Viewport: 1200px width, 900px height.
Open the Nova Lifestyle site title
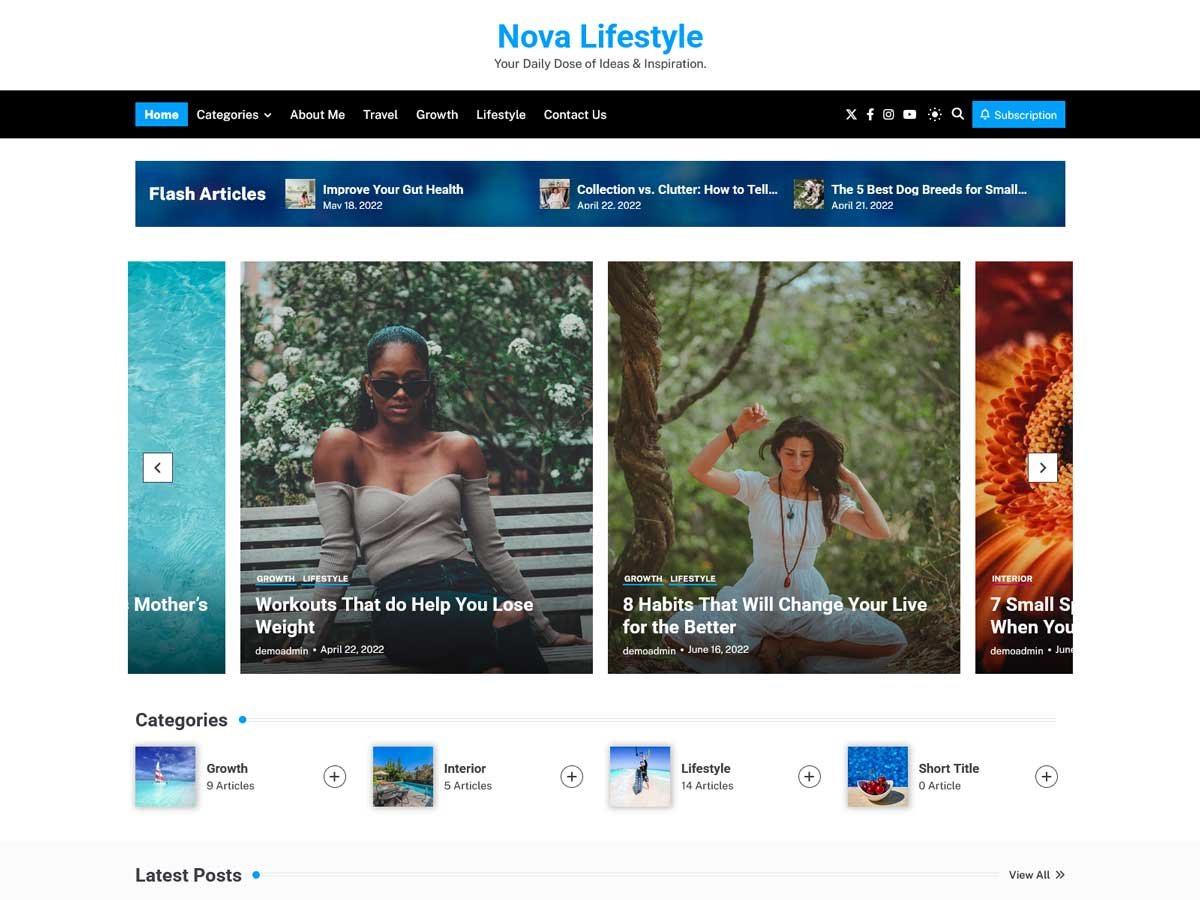(x=600, y=37)
